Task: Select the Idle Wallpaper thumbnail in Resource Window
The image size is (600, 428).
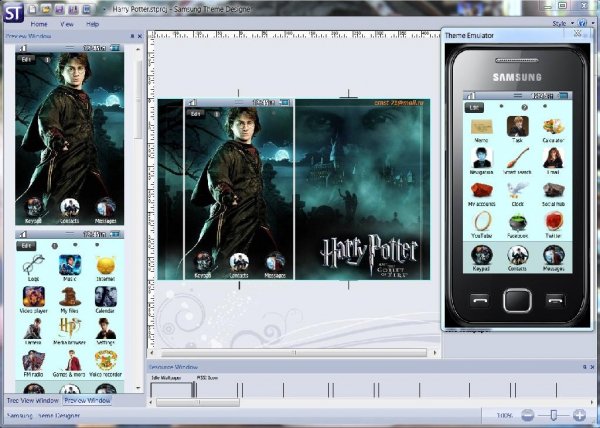Action: click(171, 390)
